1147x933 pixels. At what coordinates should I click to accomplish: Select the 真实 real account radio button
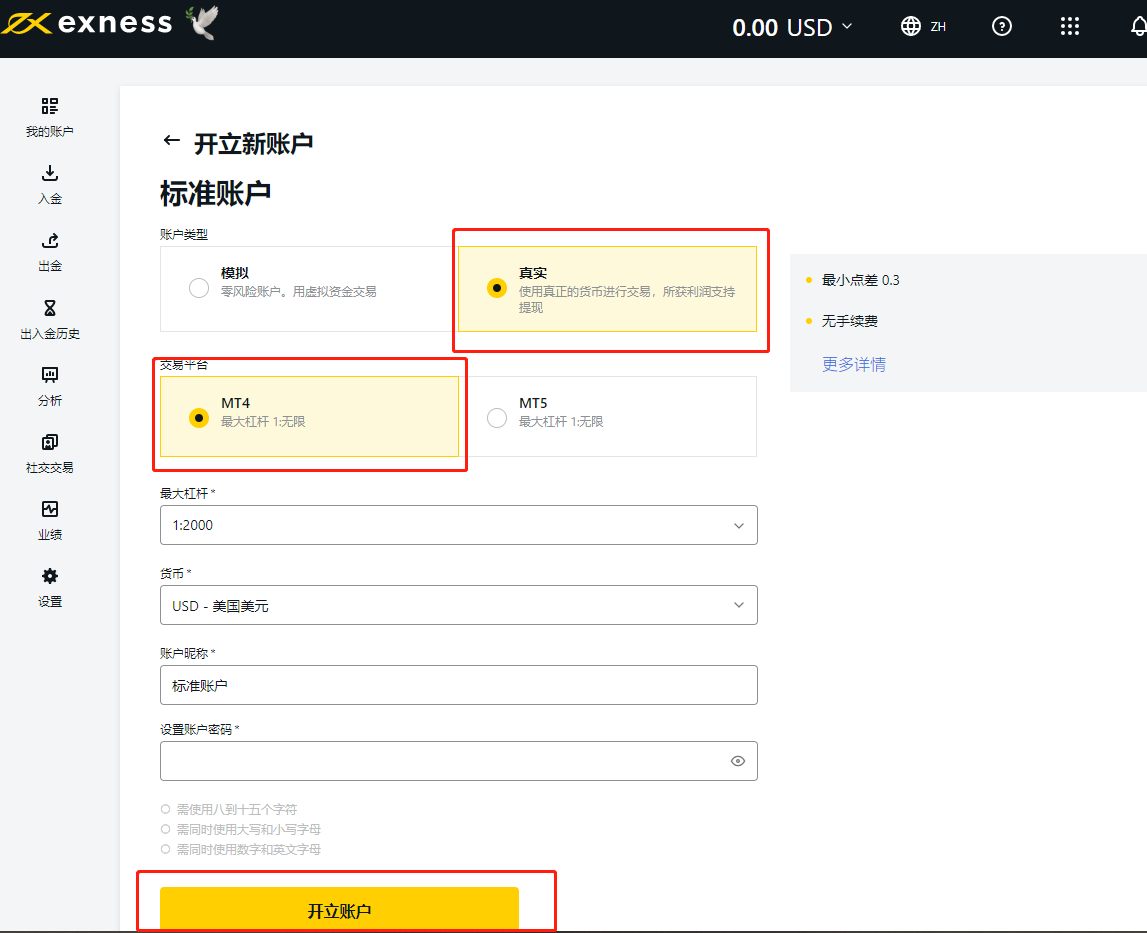click(497, 288)
